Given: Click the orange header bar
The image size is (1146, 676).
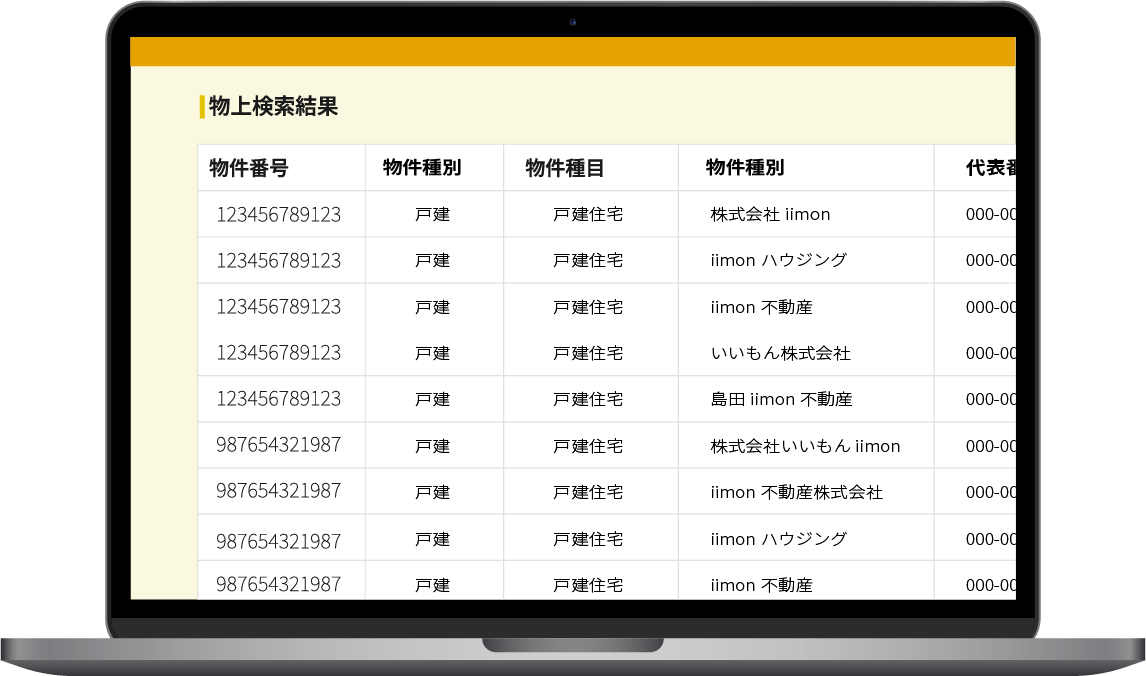Looking at the screenshot, I should click(x=572, y=52).
